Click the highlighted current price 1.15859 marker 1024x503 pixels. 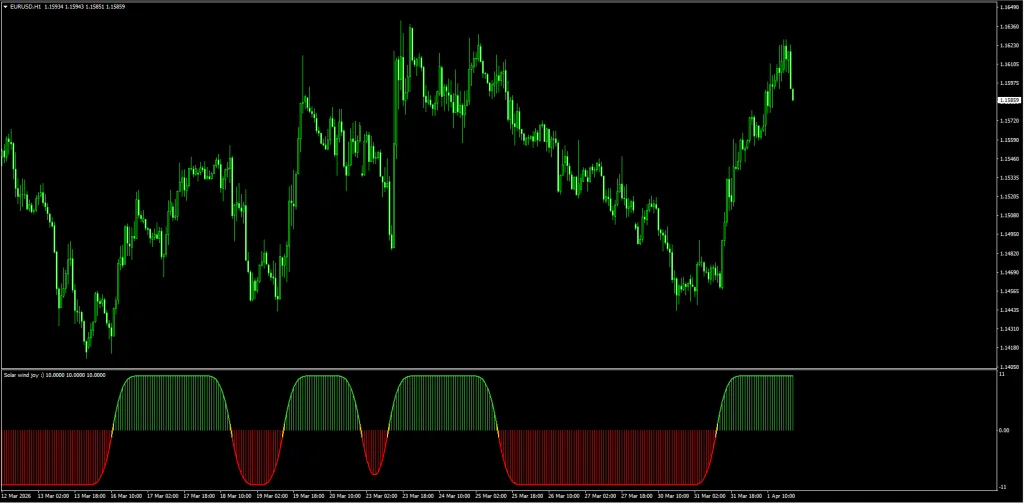[x=1009, y=100]
